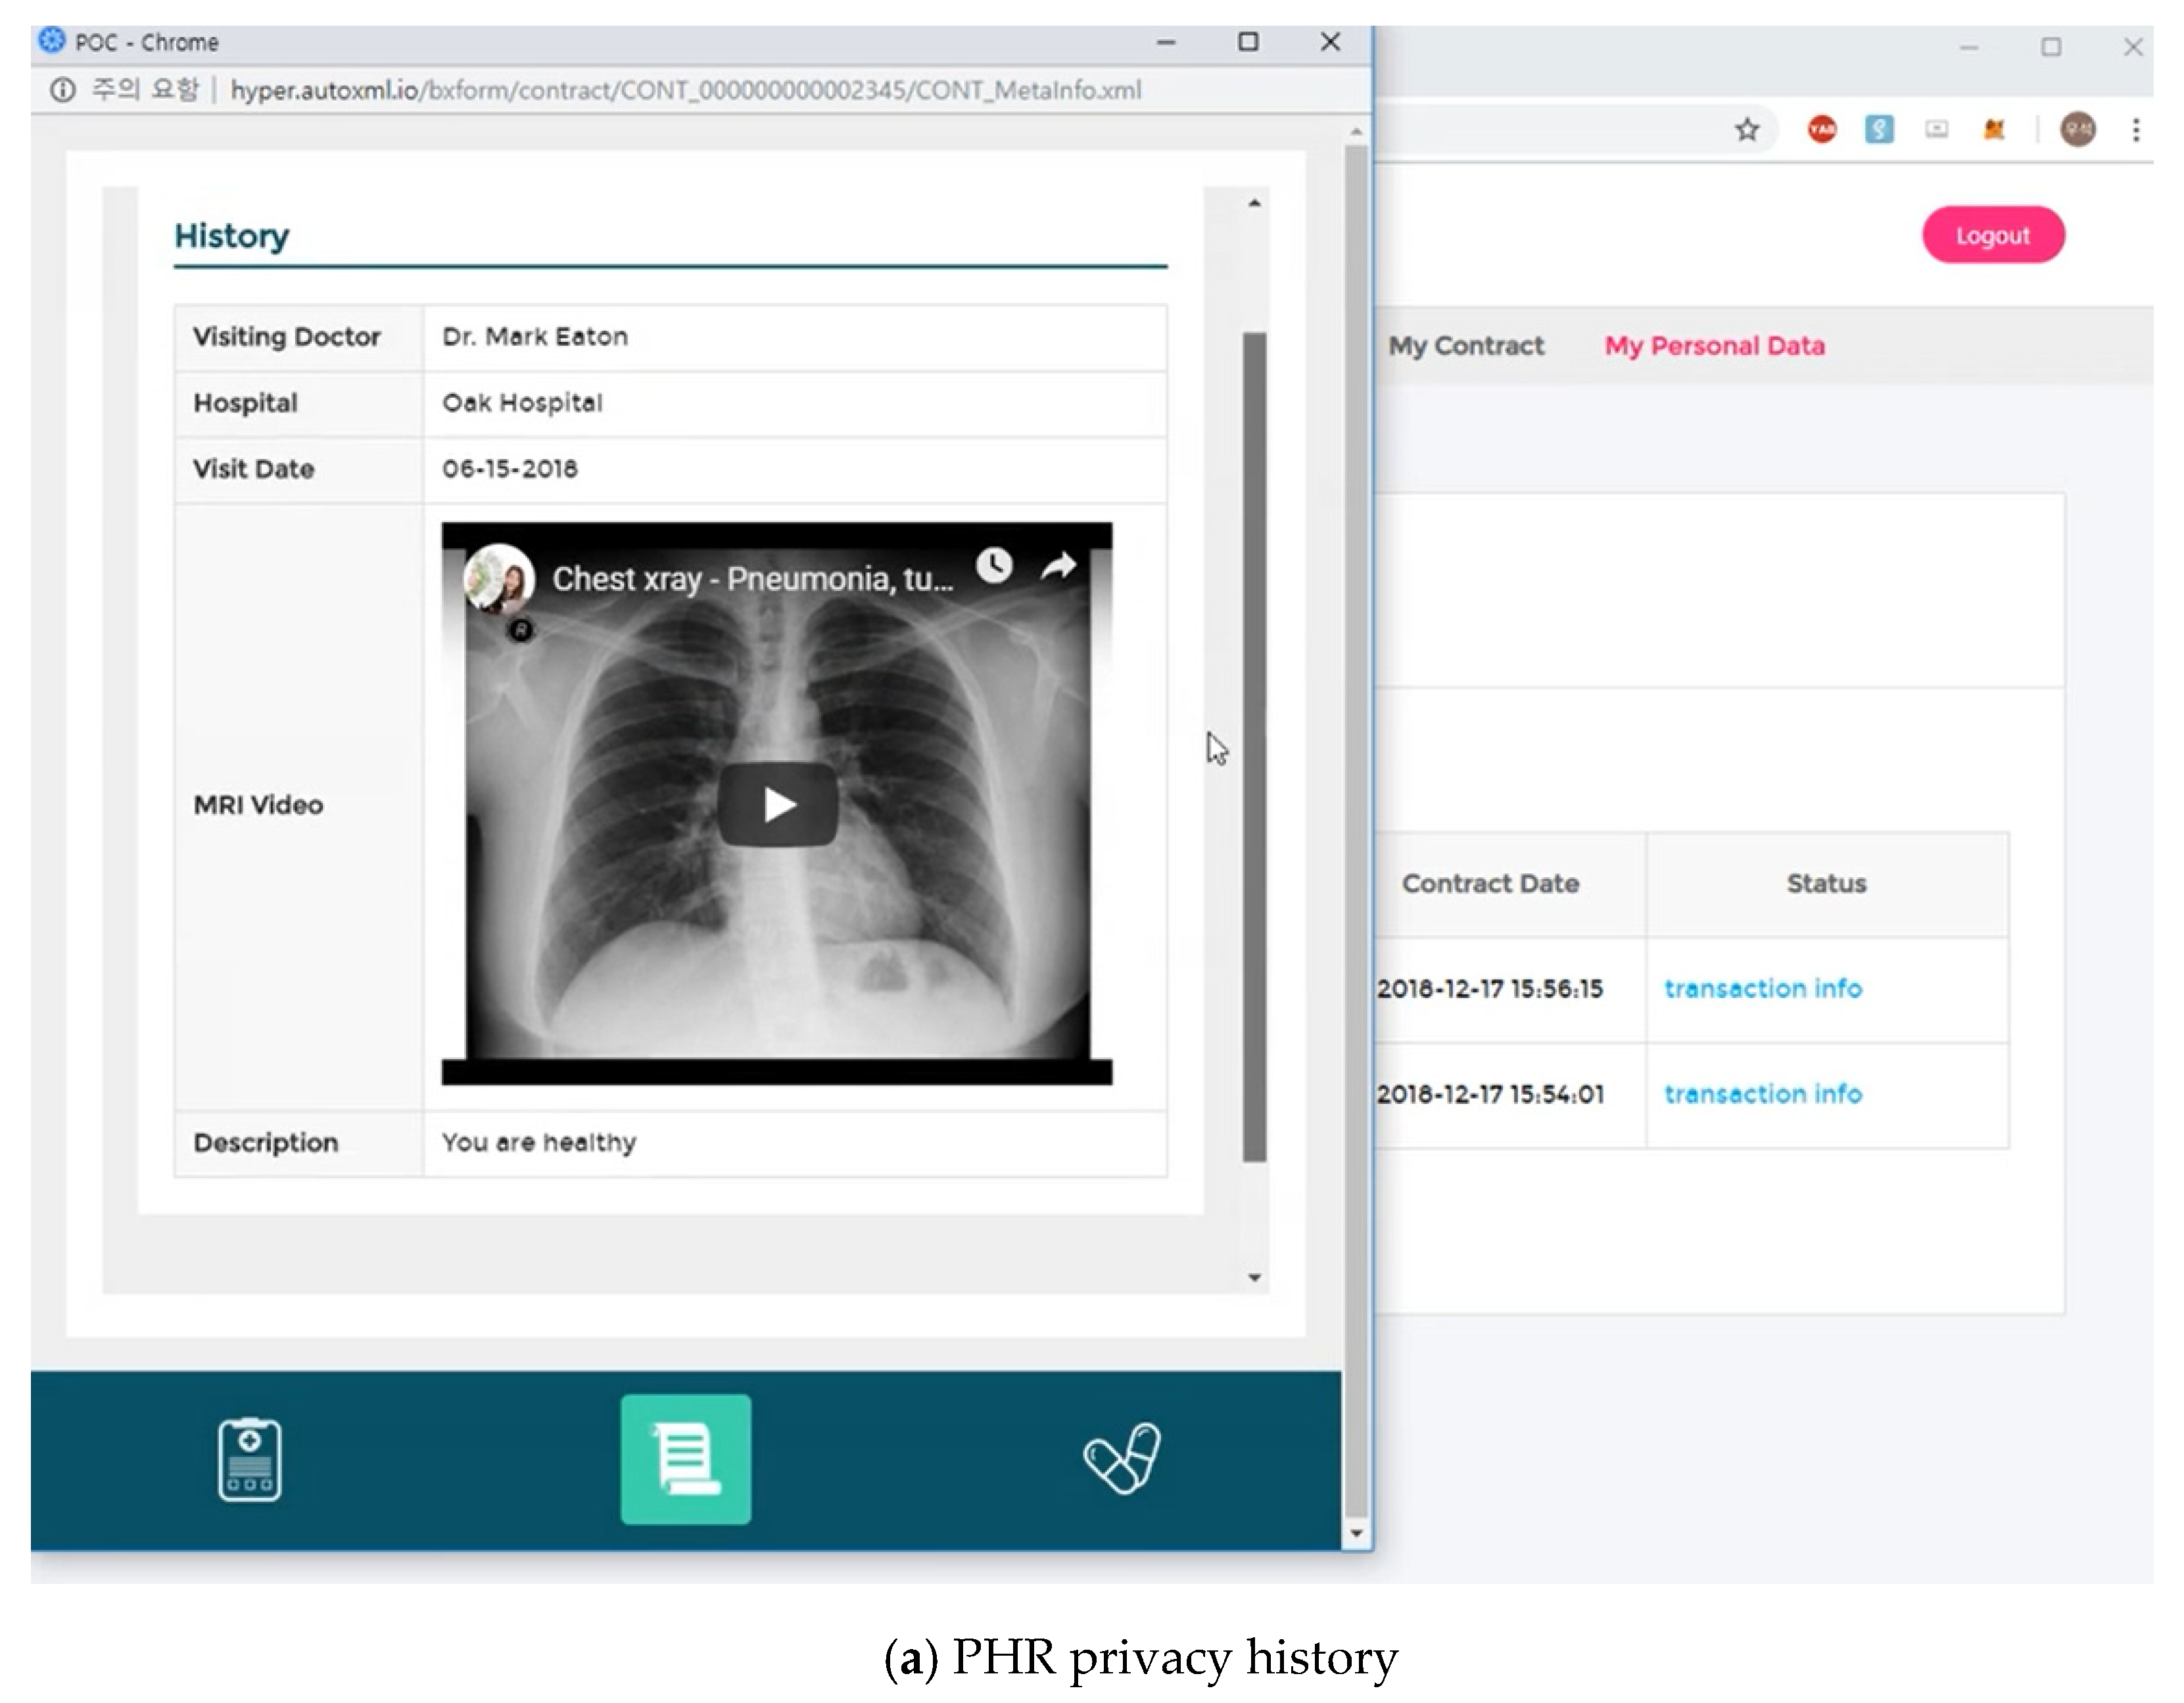Open the medication pills icon
The height and width of the screenshot is (1703, 2184).
coord(1122,1458)
